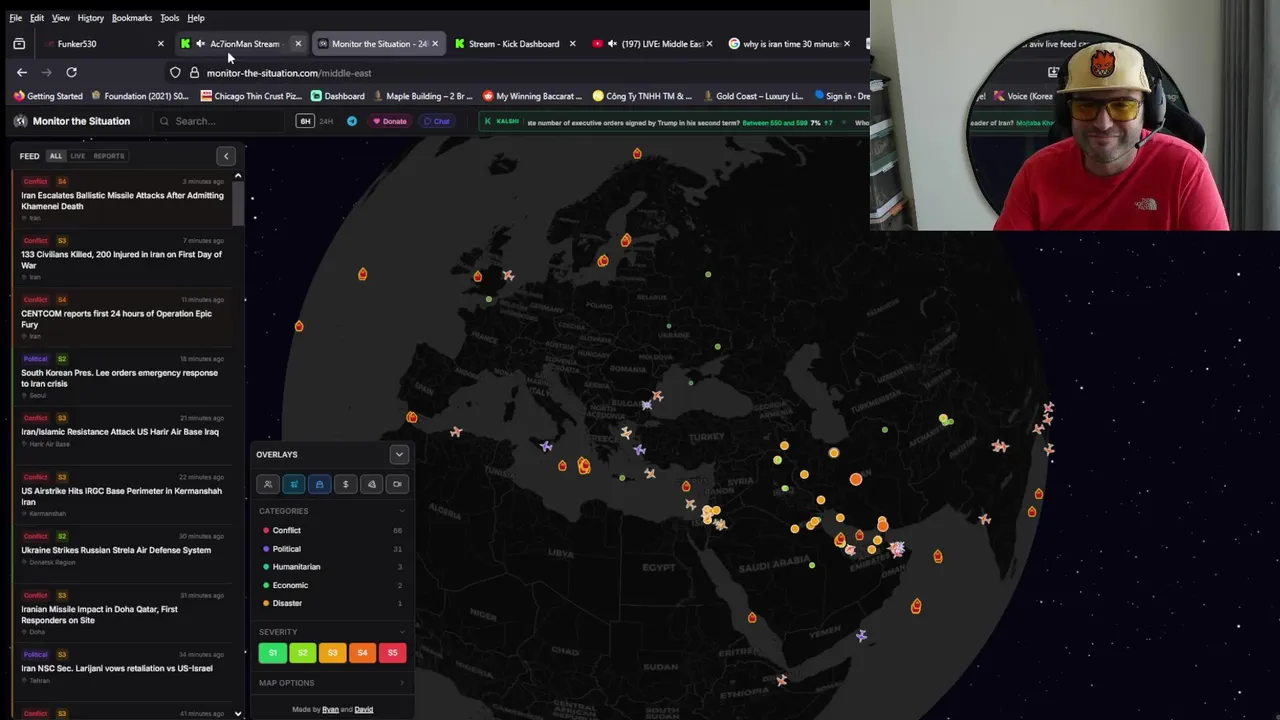The image size is (1280, 720).
Task: Click the feed scrollbar down arrow
Action: (238, 714)
